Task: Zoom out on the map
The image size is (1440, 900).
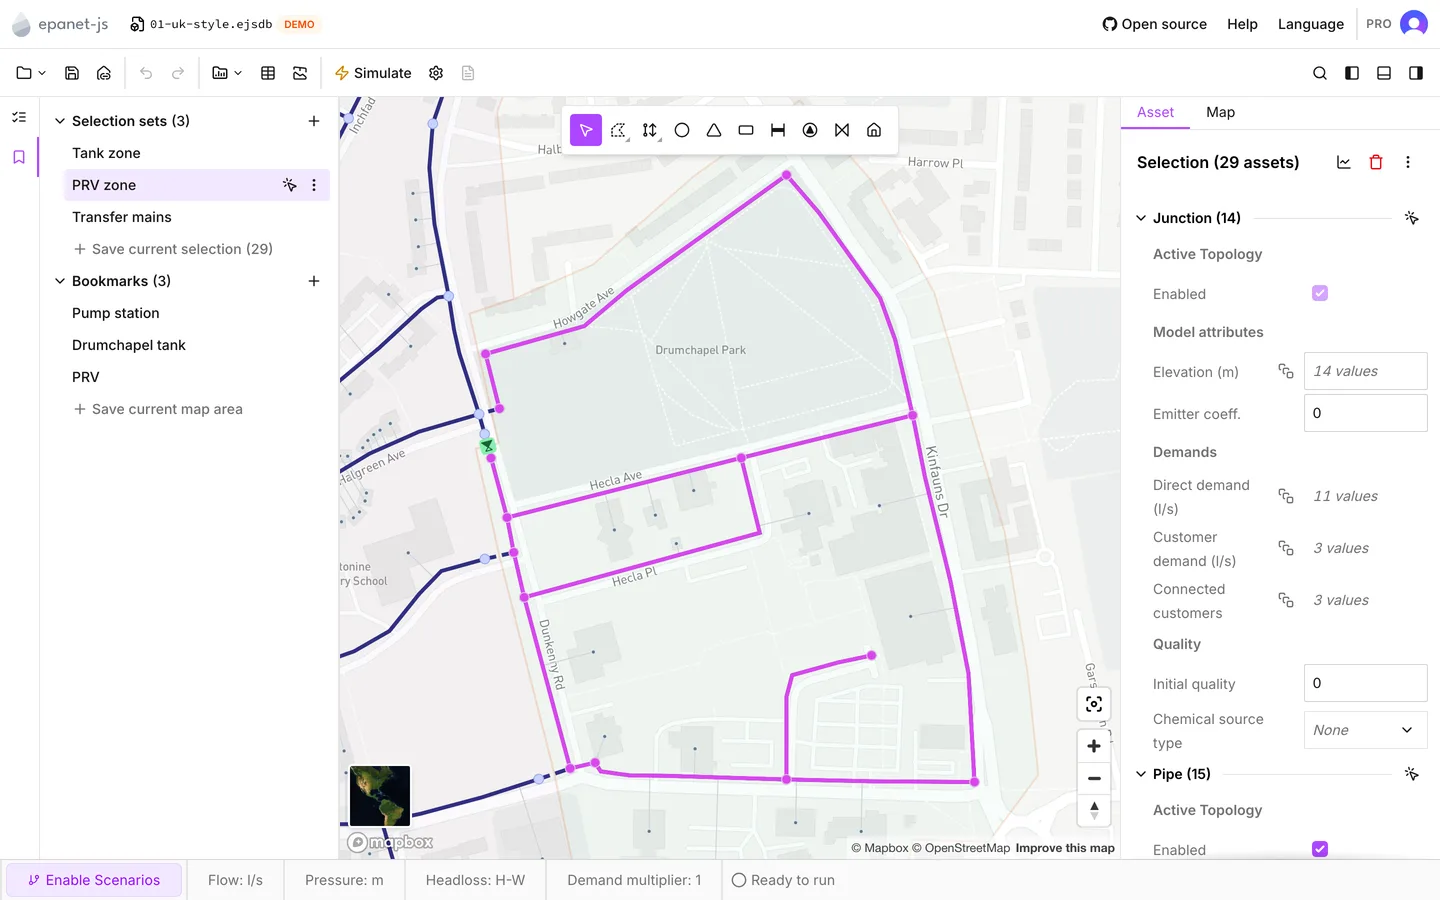Action: [x=1094, y=778]
